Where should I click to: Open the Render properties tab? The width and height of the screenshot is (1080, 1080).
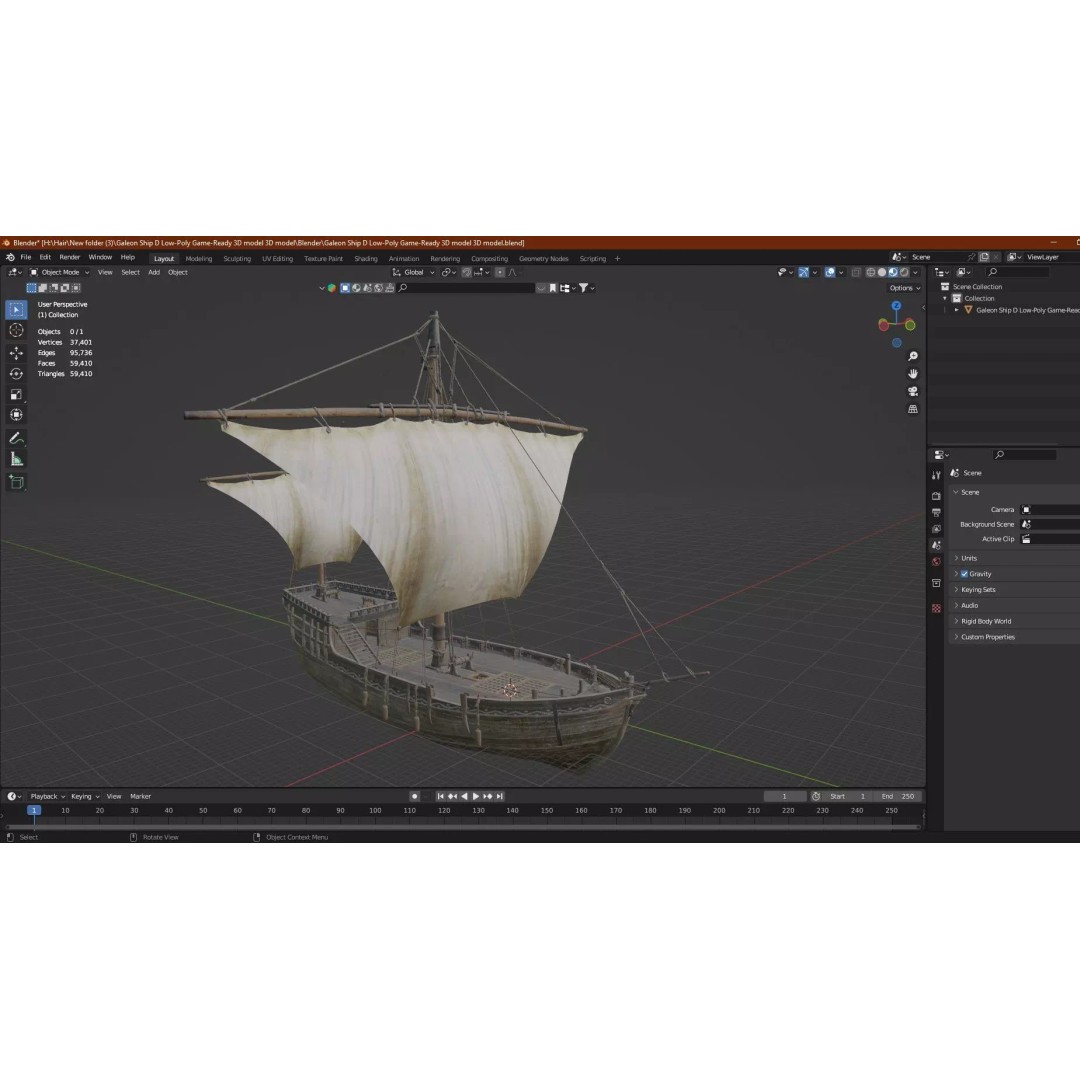point(936,496)
